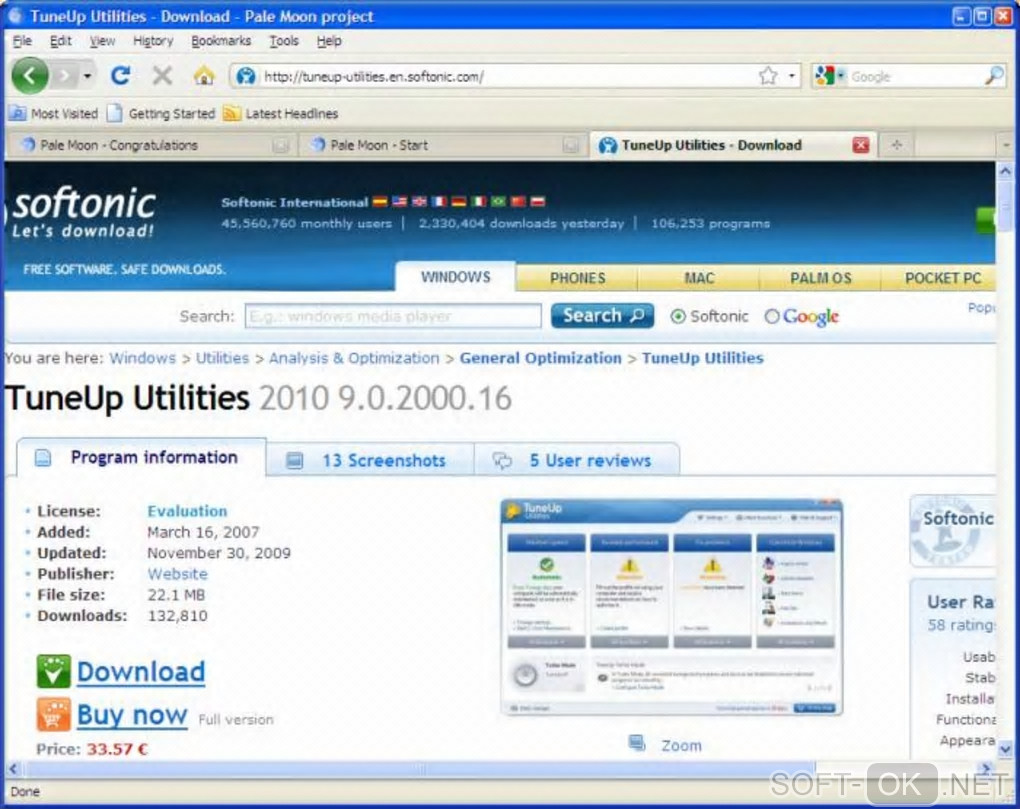This screenshot has height=809, width=1020.
Task: Follow the Analysis & Optimization breadcrumb link
Action: tap(354, 358)
